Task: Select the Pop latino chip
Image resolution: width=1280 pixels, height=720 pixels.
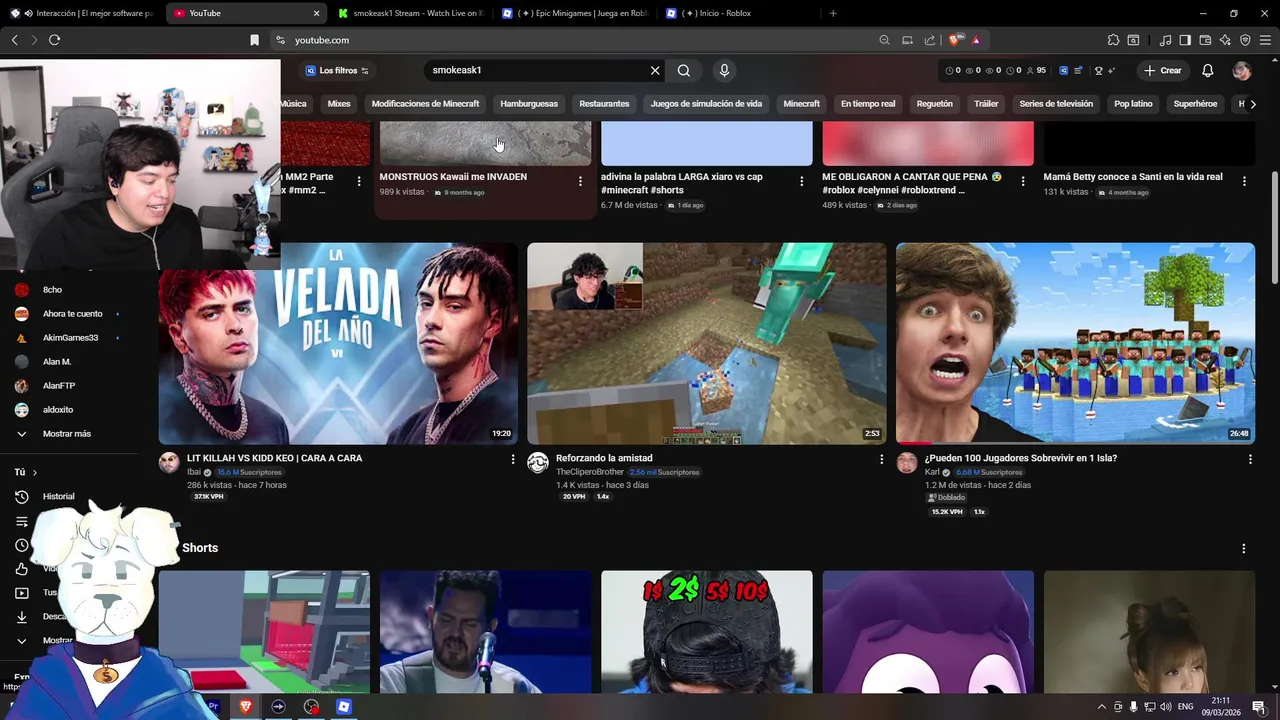Action: 1133,104
